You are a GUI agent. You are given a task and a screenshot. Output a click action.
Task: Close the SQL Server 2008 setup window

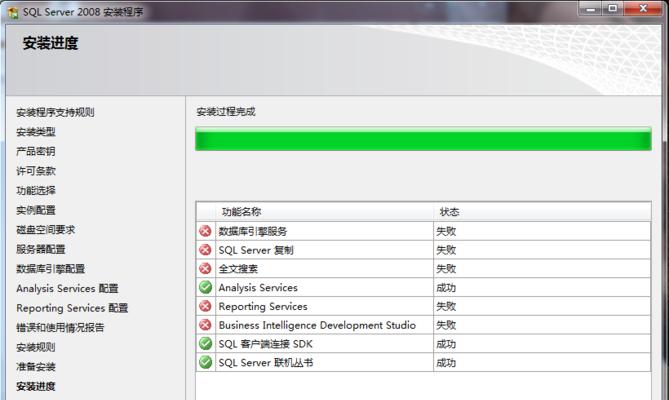pos(643,9)
